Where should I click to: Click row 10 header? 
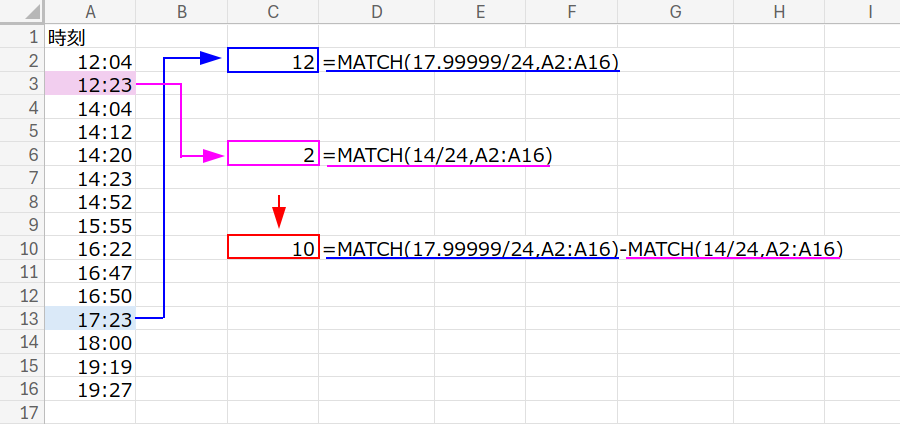click(21, 248)
